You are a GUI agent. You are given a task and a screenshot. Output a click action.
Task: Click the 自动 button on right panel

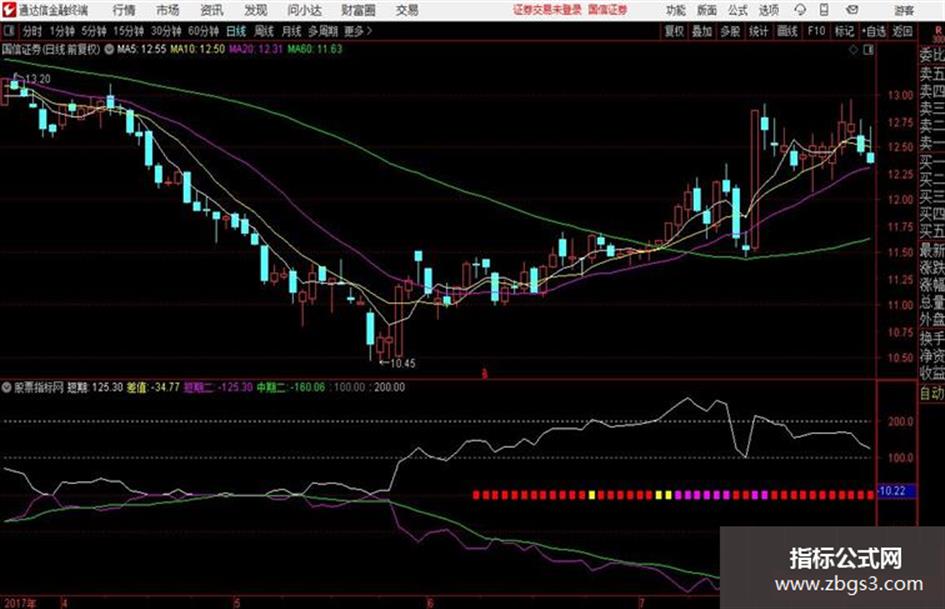[932, 393]
